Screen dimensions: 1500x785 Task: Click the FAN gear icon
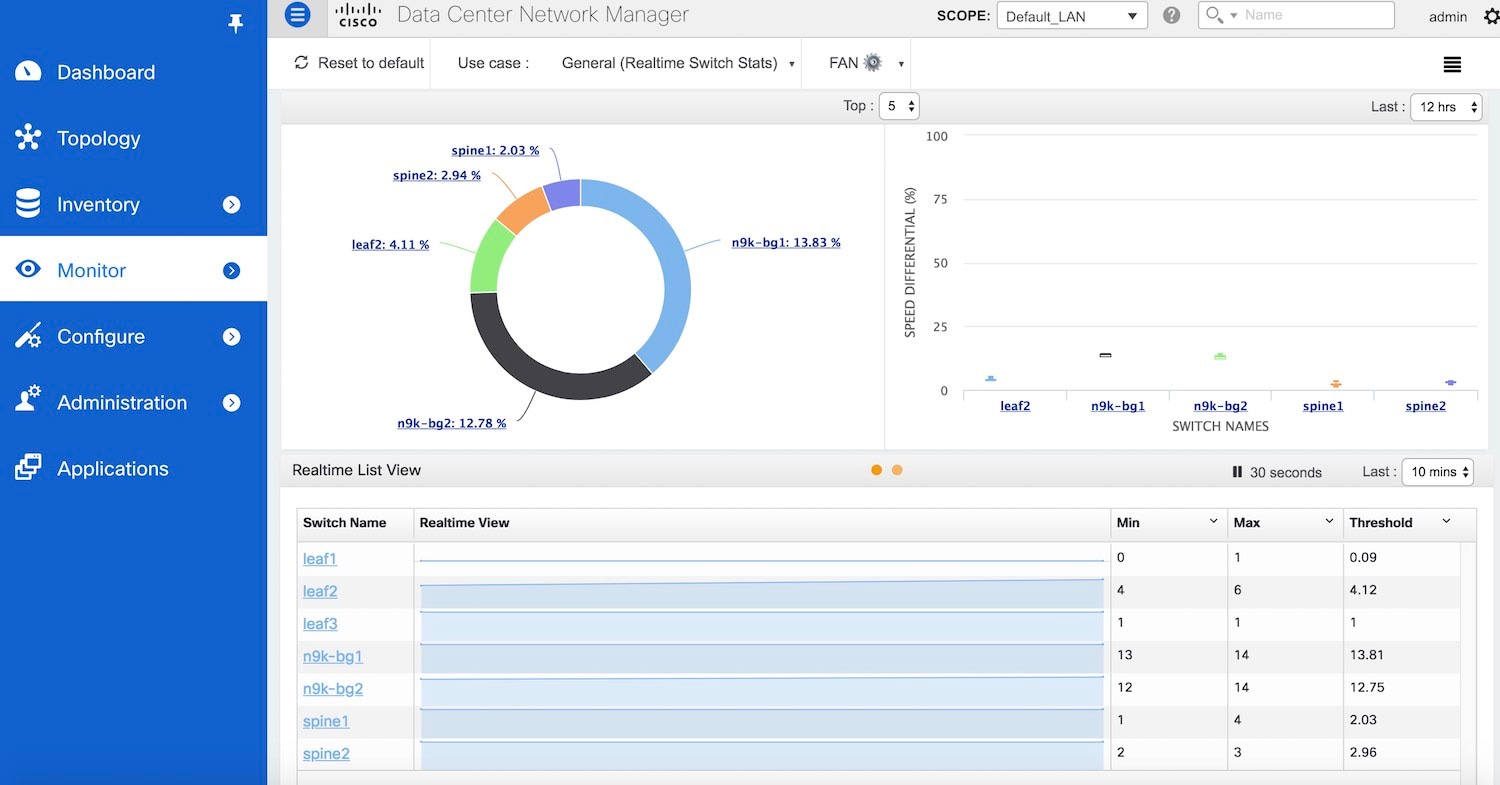[873, 63]
